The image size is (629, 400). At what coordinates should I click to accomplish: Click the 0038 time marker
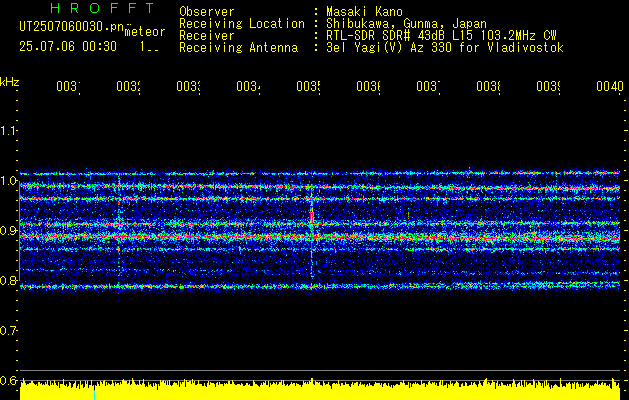[x=488, y=86]
